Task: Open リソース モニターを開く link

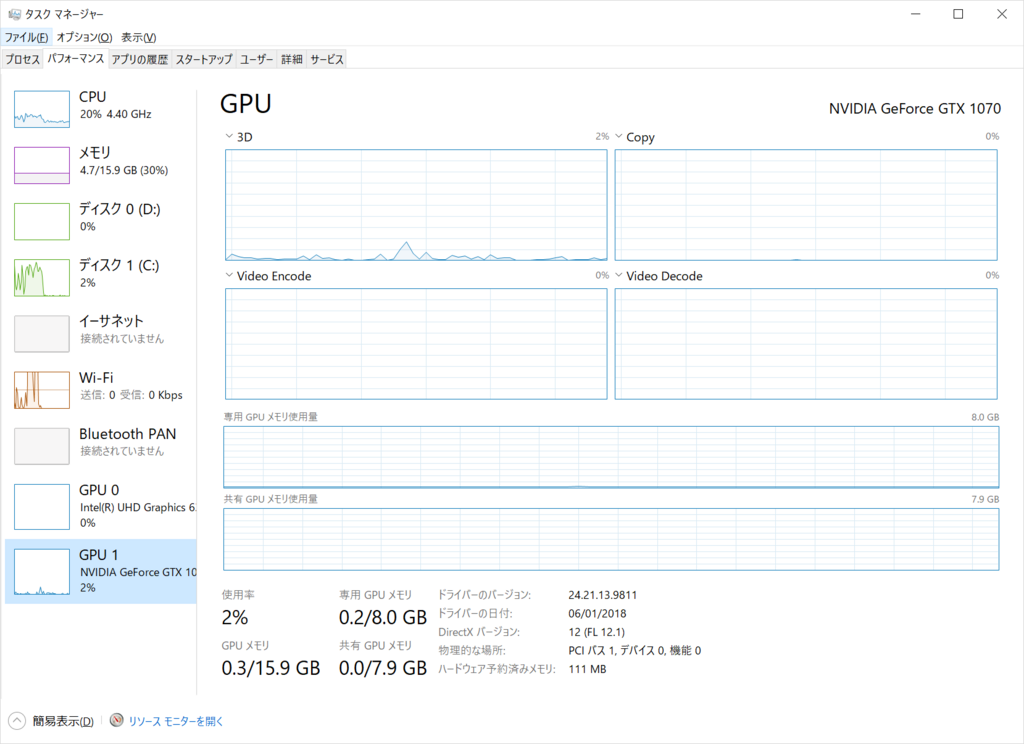Action: click(176, 721)
